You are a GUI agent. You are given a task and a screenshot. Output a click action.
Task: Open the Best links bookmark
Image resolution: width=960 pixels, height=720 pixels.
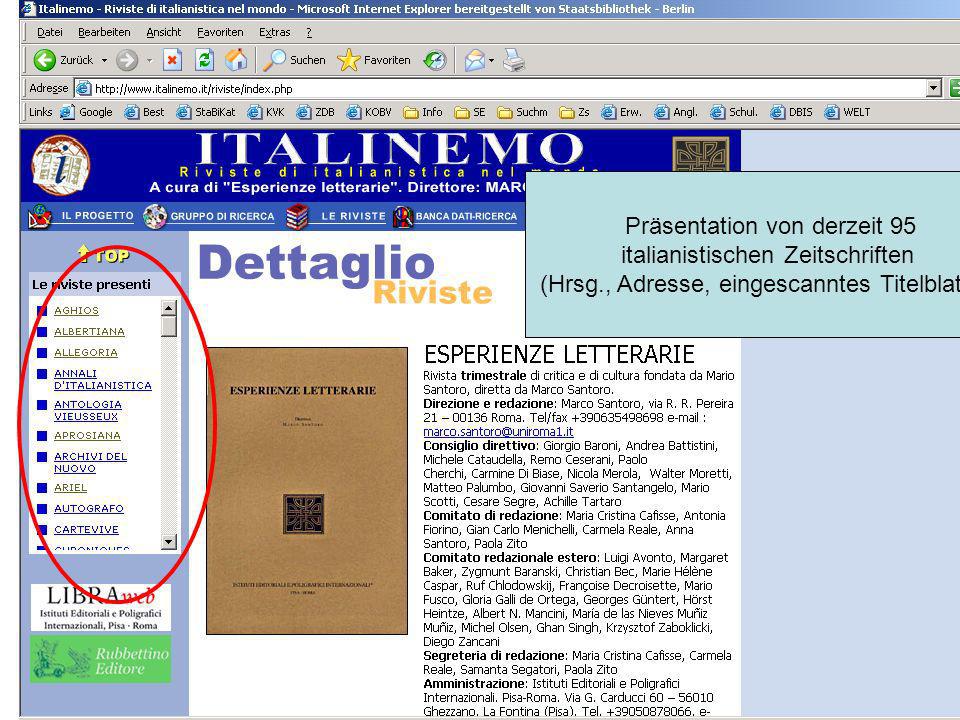[x=144, y=112]
